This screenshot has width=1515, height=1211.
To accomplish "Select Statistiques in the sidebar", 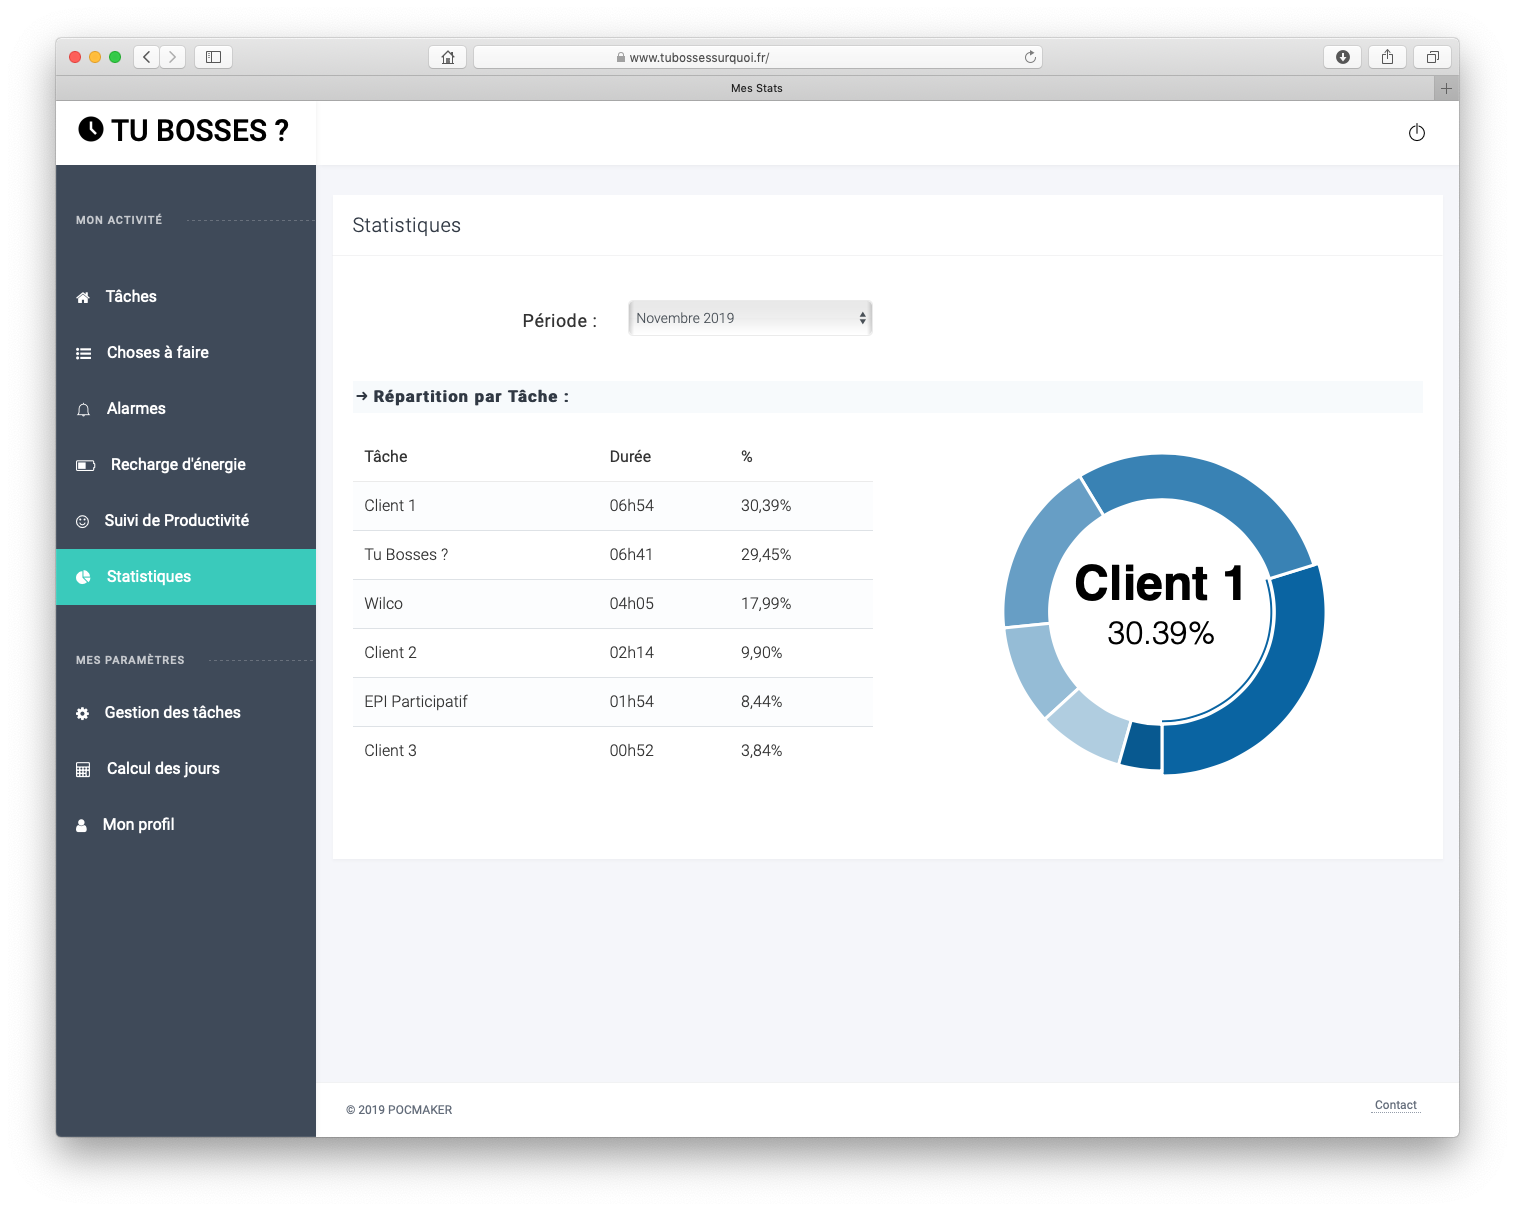I will 148,577.
